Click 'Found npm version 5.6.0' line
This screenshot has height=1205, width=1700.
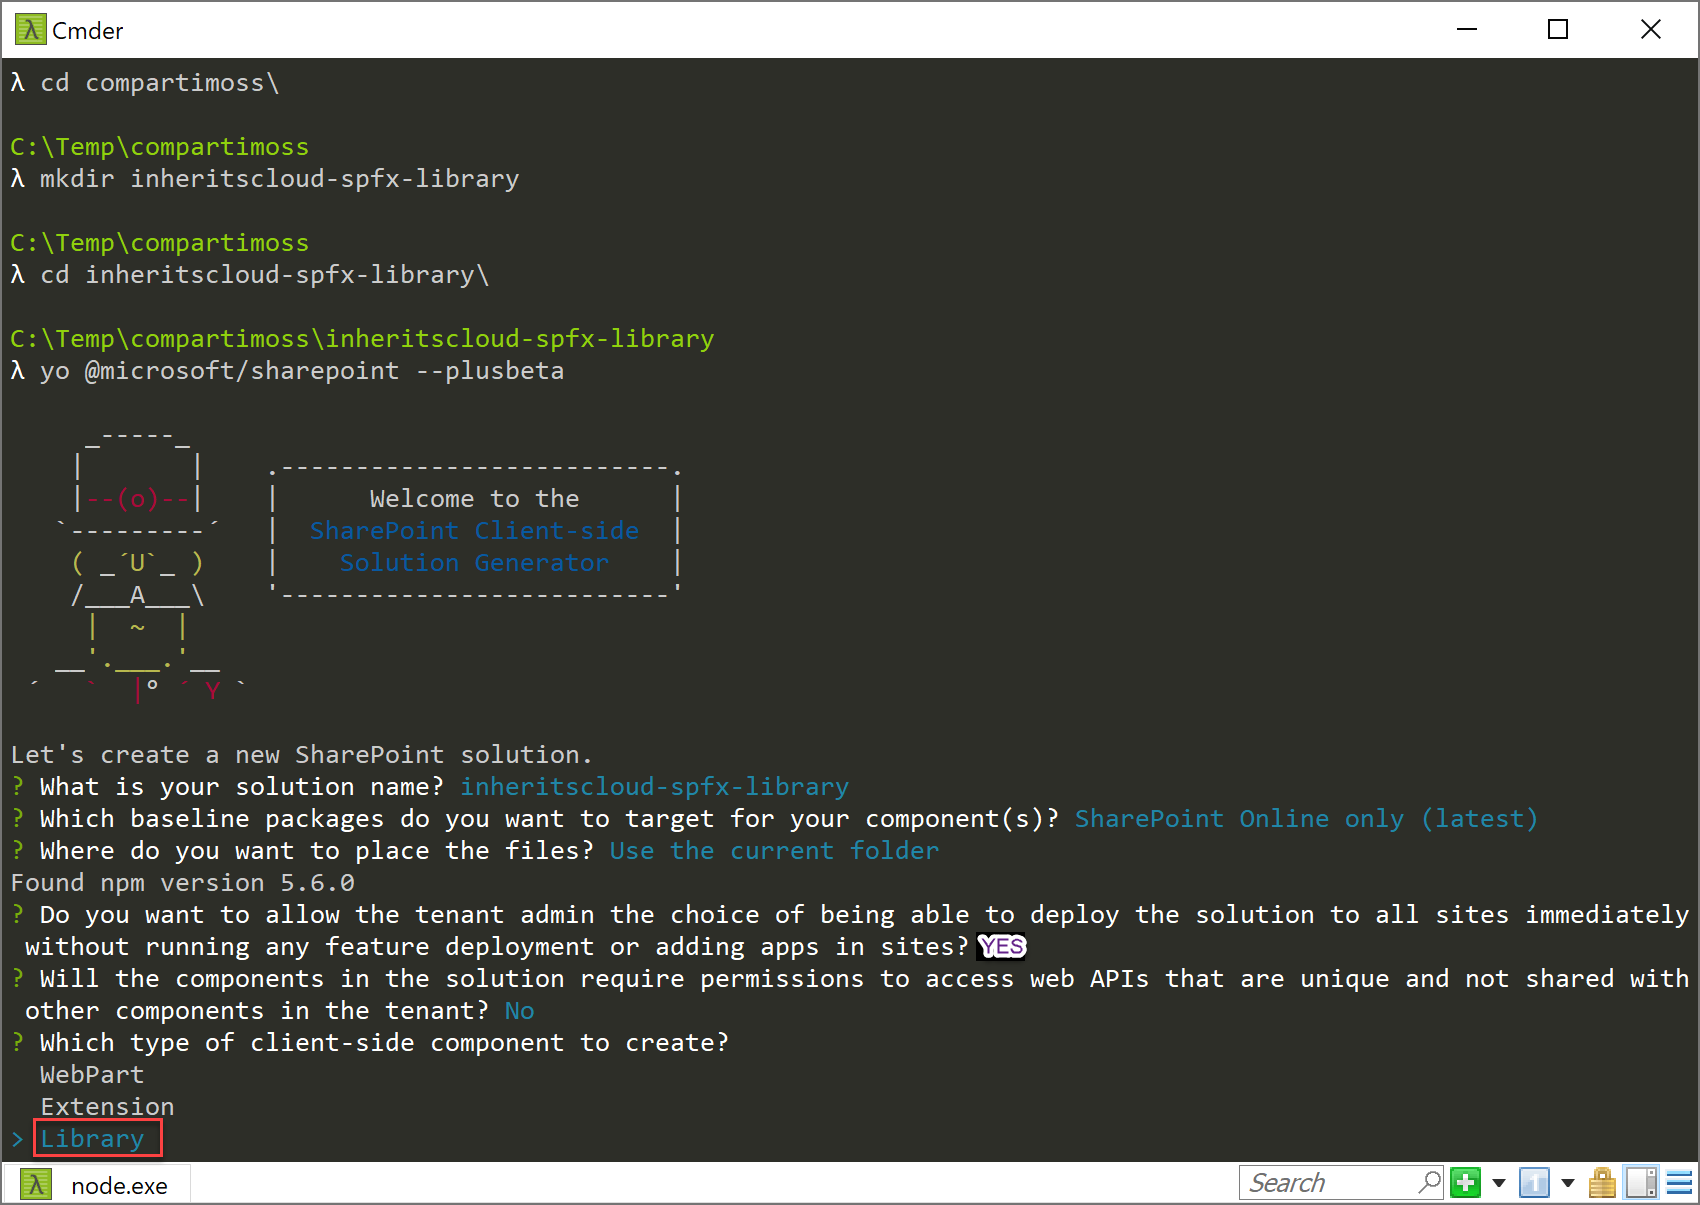[x=182, y=883]
